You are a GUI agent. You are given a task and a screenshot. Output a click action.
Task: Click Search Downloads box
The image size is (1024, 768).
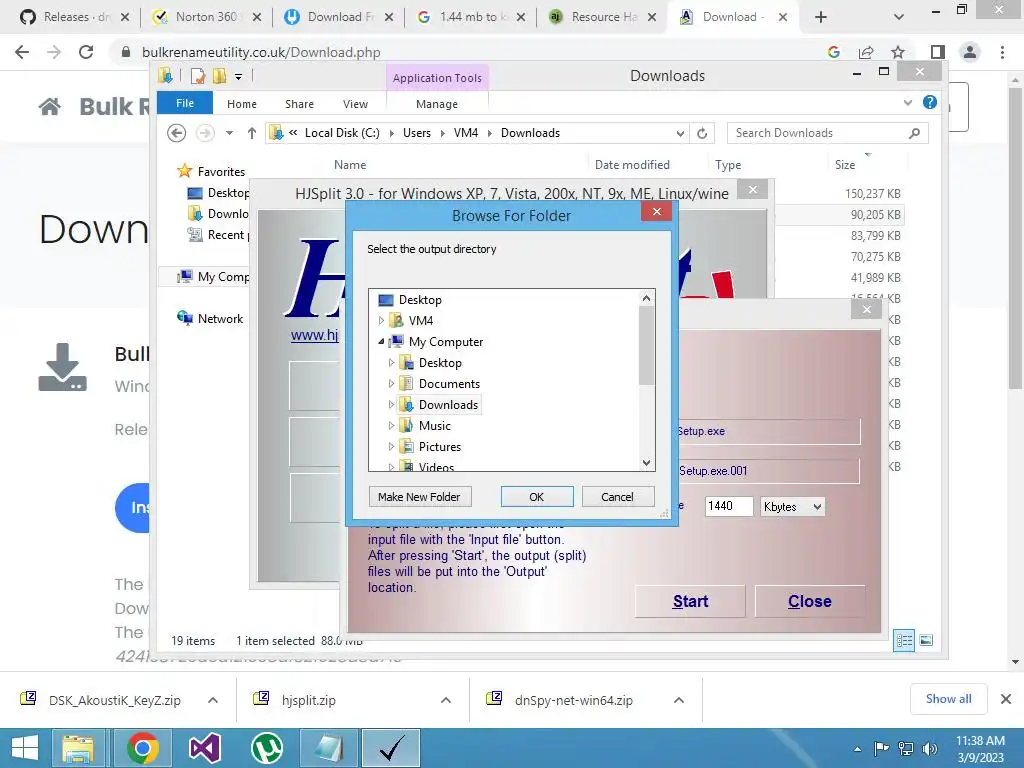point(827,133)
